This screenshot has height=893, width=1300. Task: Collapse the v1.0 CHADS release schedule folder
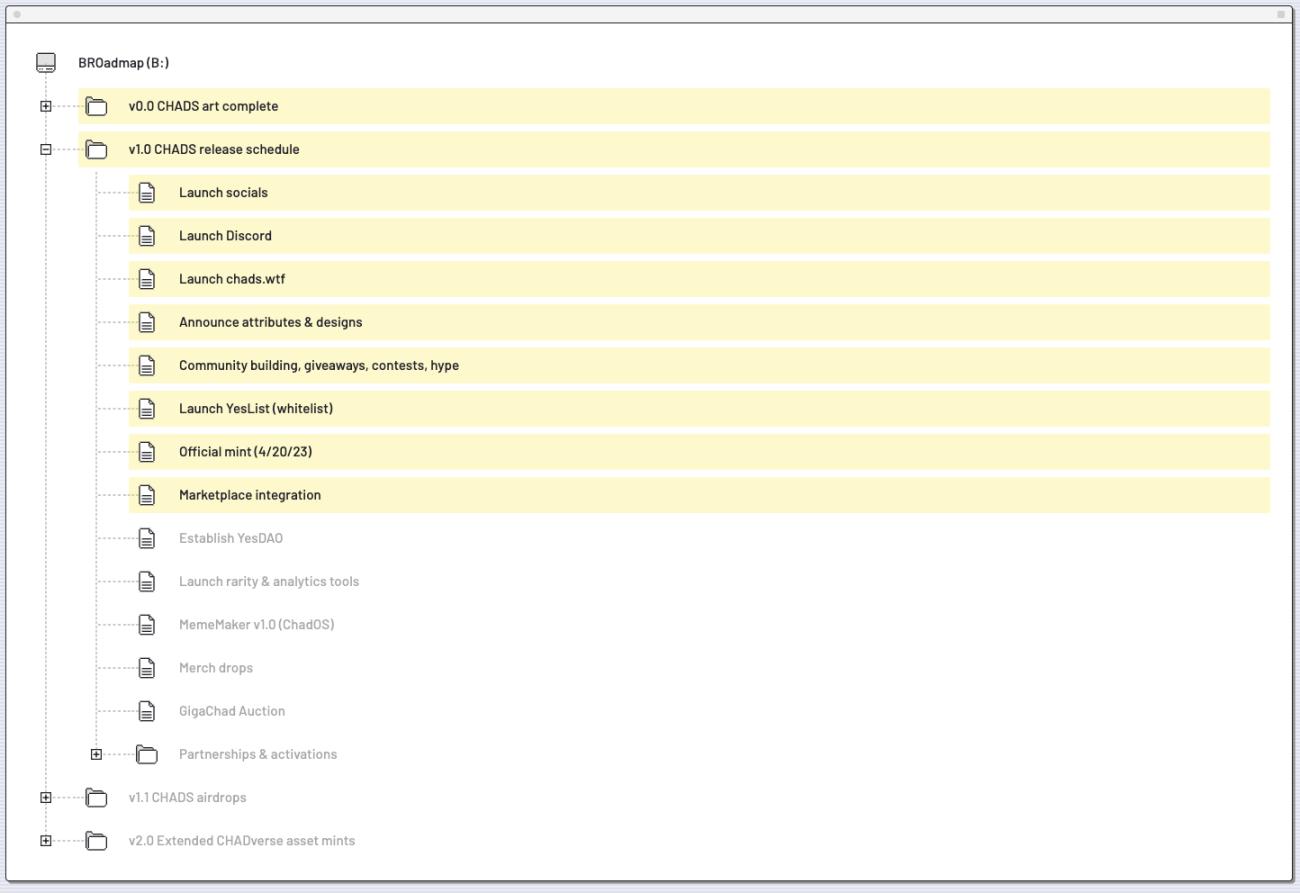pos(46,149)
